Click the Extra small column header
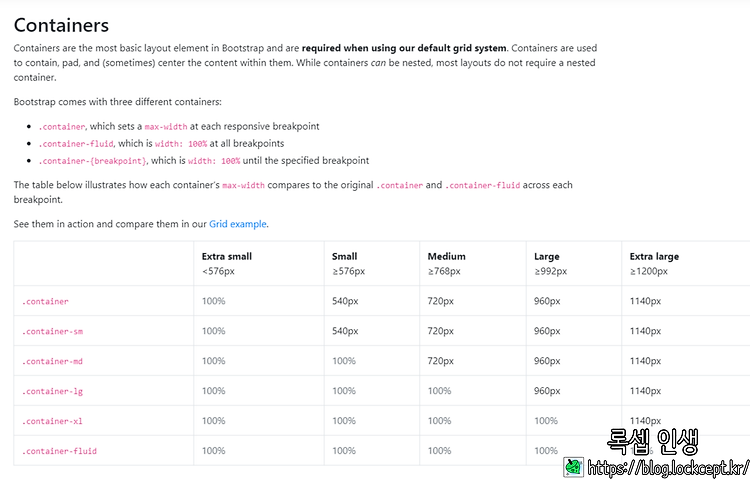This screenshot has height=479, width=750. coord(227,256)
